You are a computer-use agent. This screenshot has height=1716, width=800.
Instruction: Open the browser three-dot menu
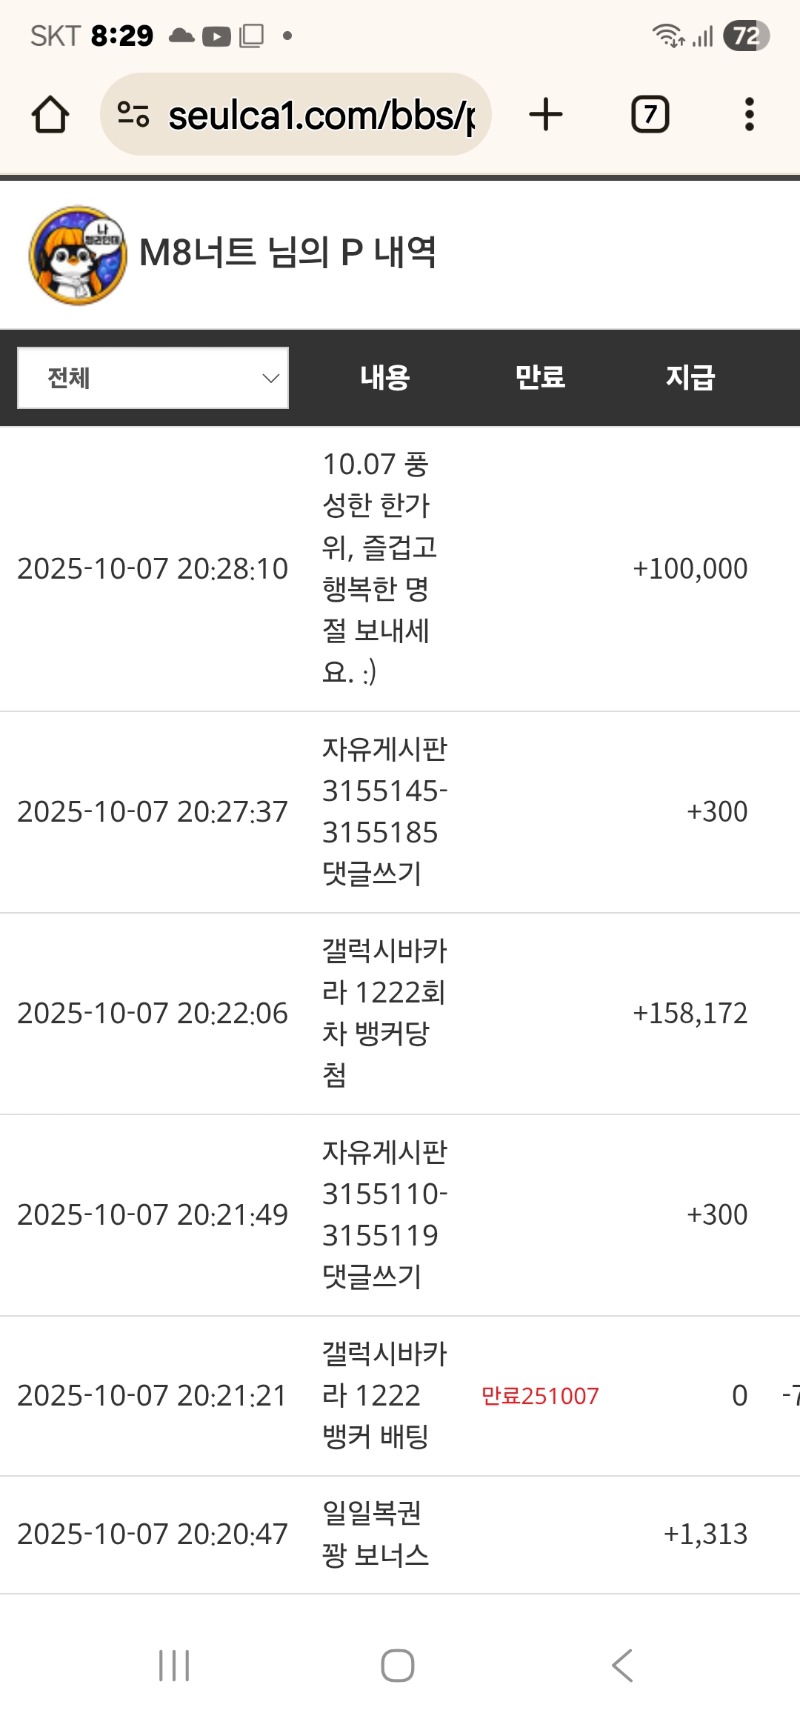[x=749, y=115]
